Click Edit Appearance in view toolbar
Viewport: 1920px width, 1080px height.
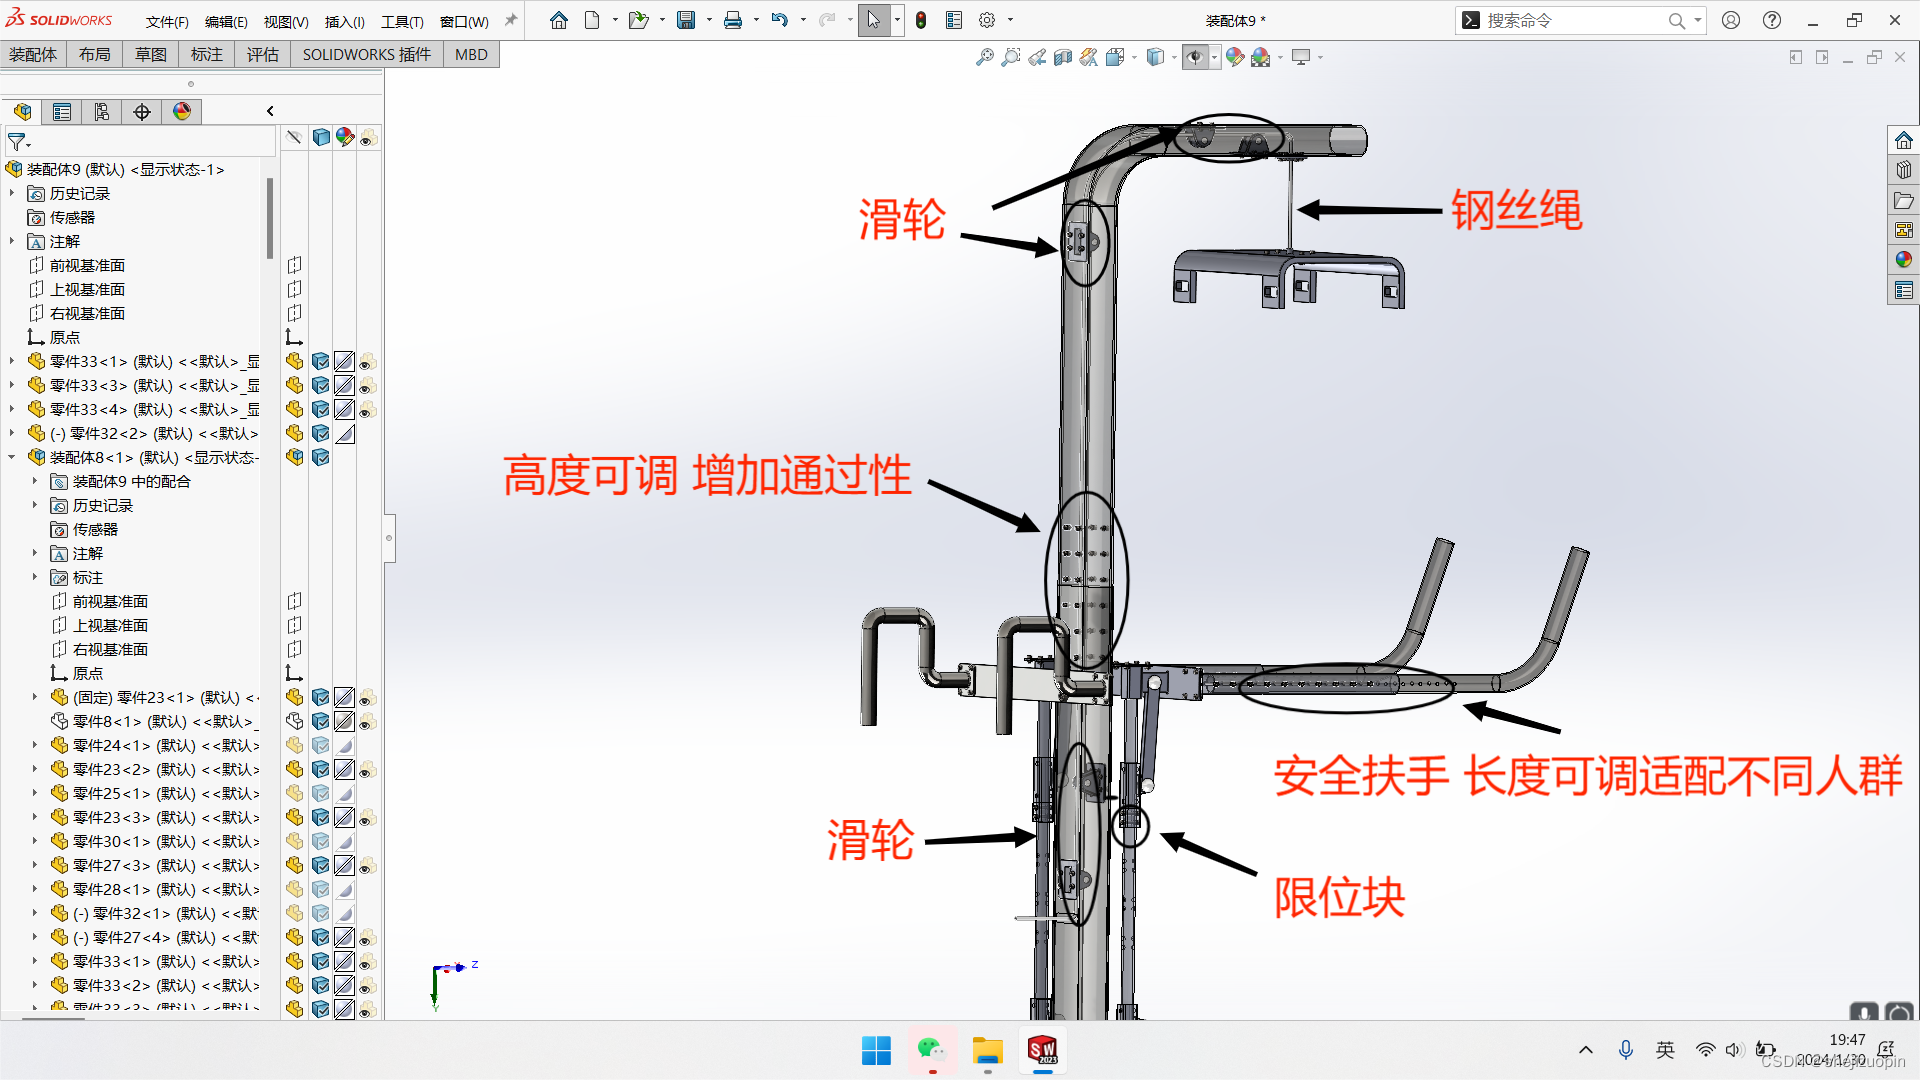tap(1235, 58)
